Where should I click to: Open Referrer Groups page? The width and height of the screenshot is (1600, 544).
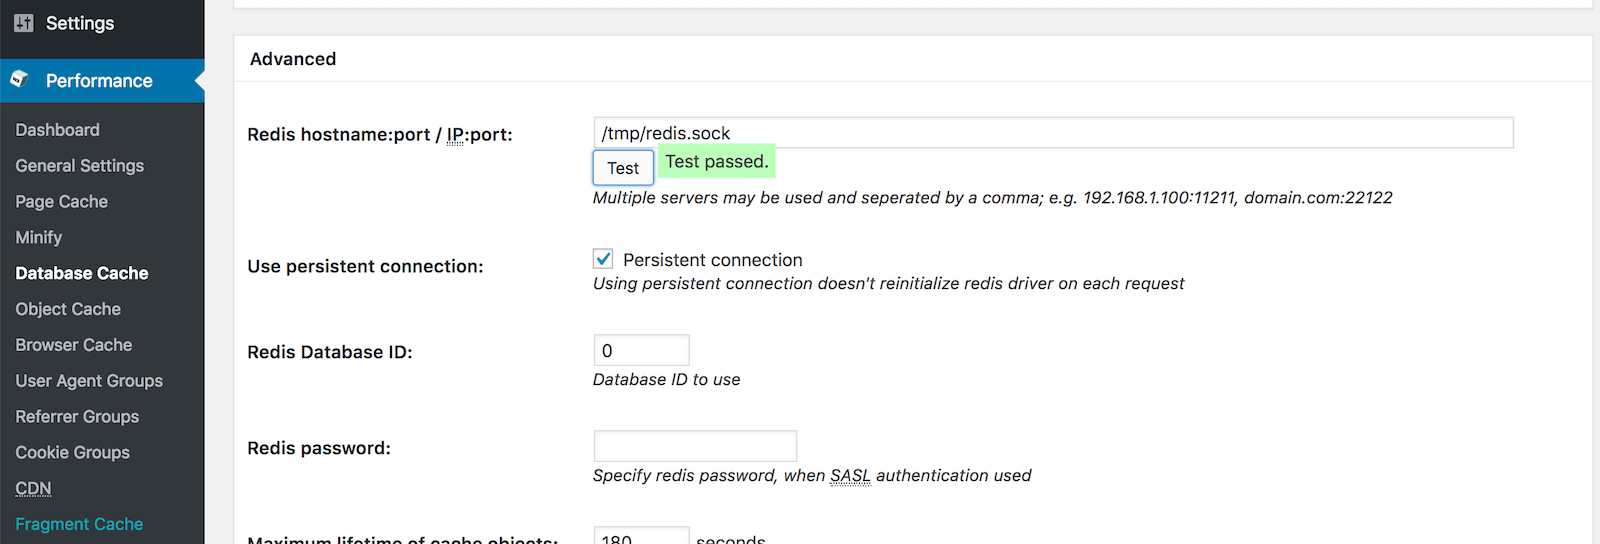[x=77, y=417]
